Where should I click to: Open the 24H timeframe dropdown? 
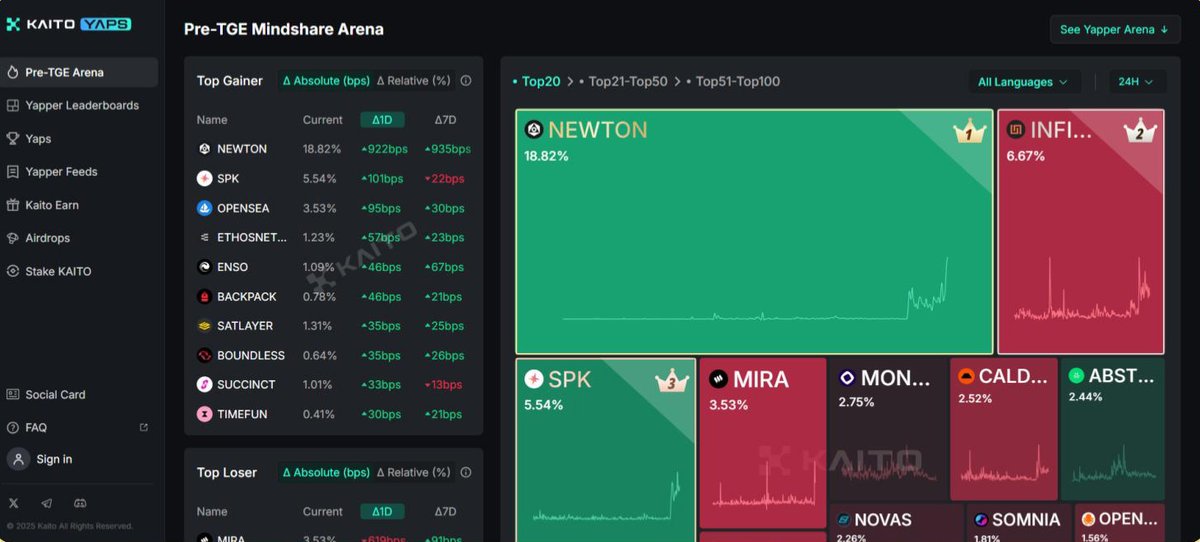[1137, 82]
